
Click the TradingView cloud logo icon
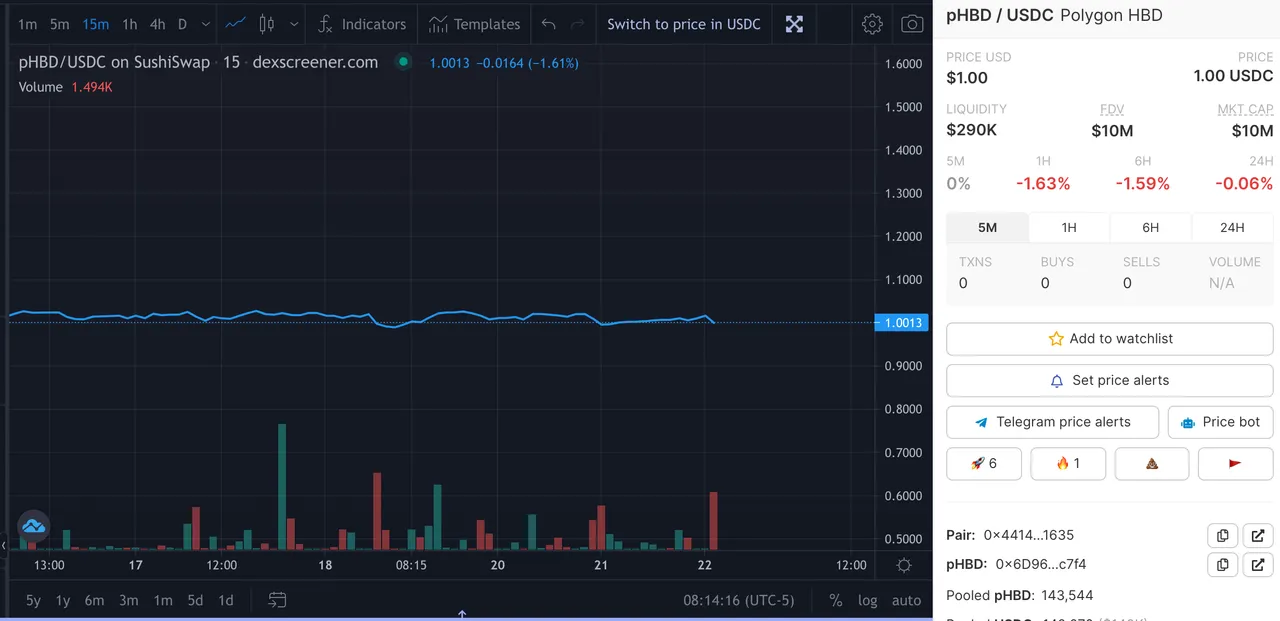(x=34, y=525)
